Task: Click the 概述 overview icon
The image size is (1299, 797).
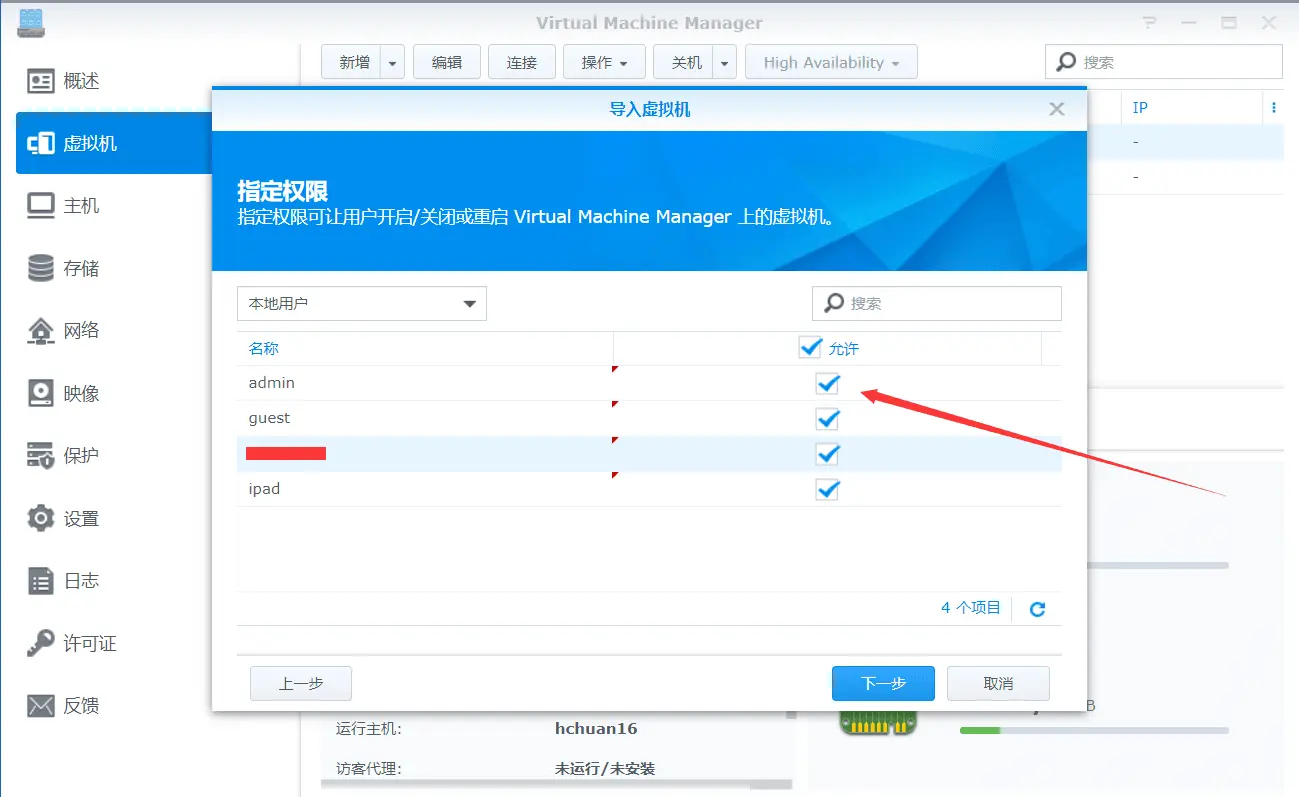Action: pos(41,81)
